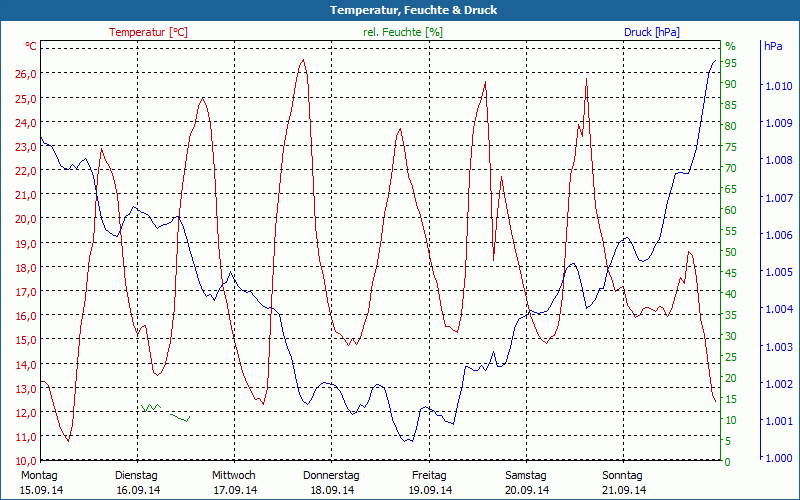800x500 pixels.
Task: Select the Donnerstag 18.09.14 date label
Action: pyautogui.click(x=331, y=482)
